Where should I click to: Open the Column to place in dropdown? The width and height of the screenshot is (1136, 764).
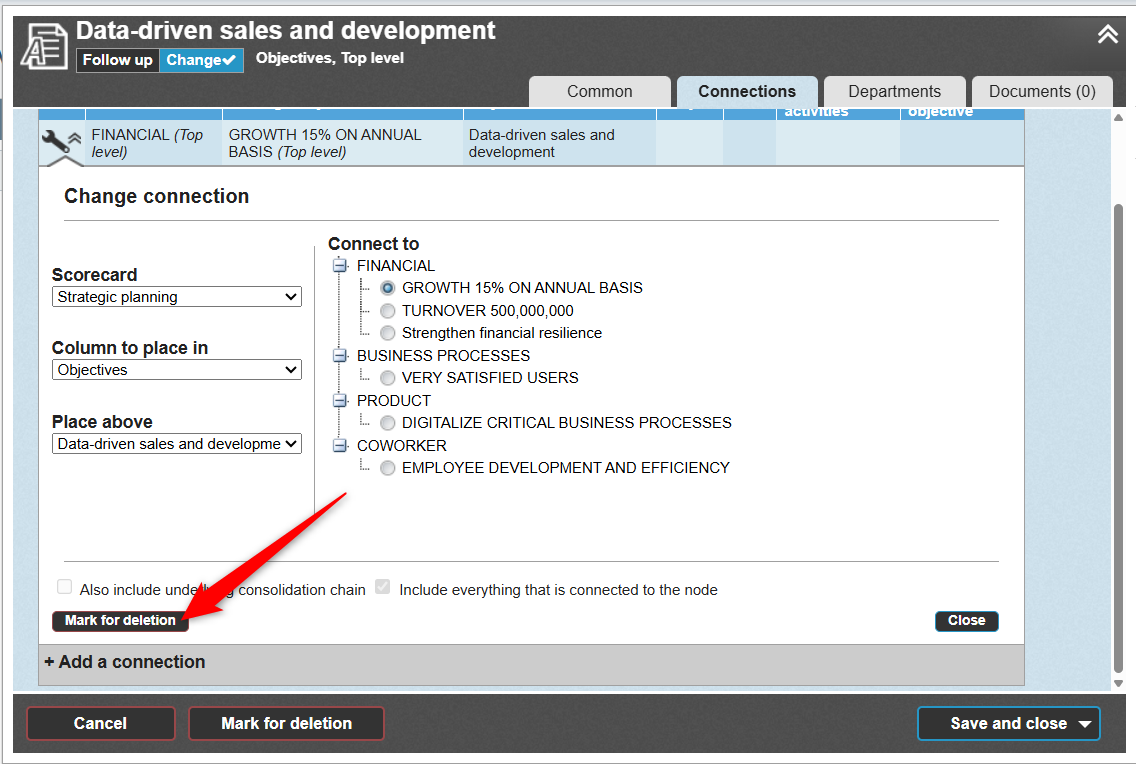[x=176, y=370]
